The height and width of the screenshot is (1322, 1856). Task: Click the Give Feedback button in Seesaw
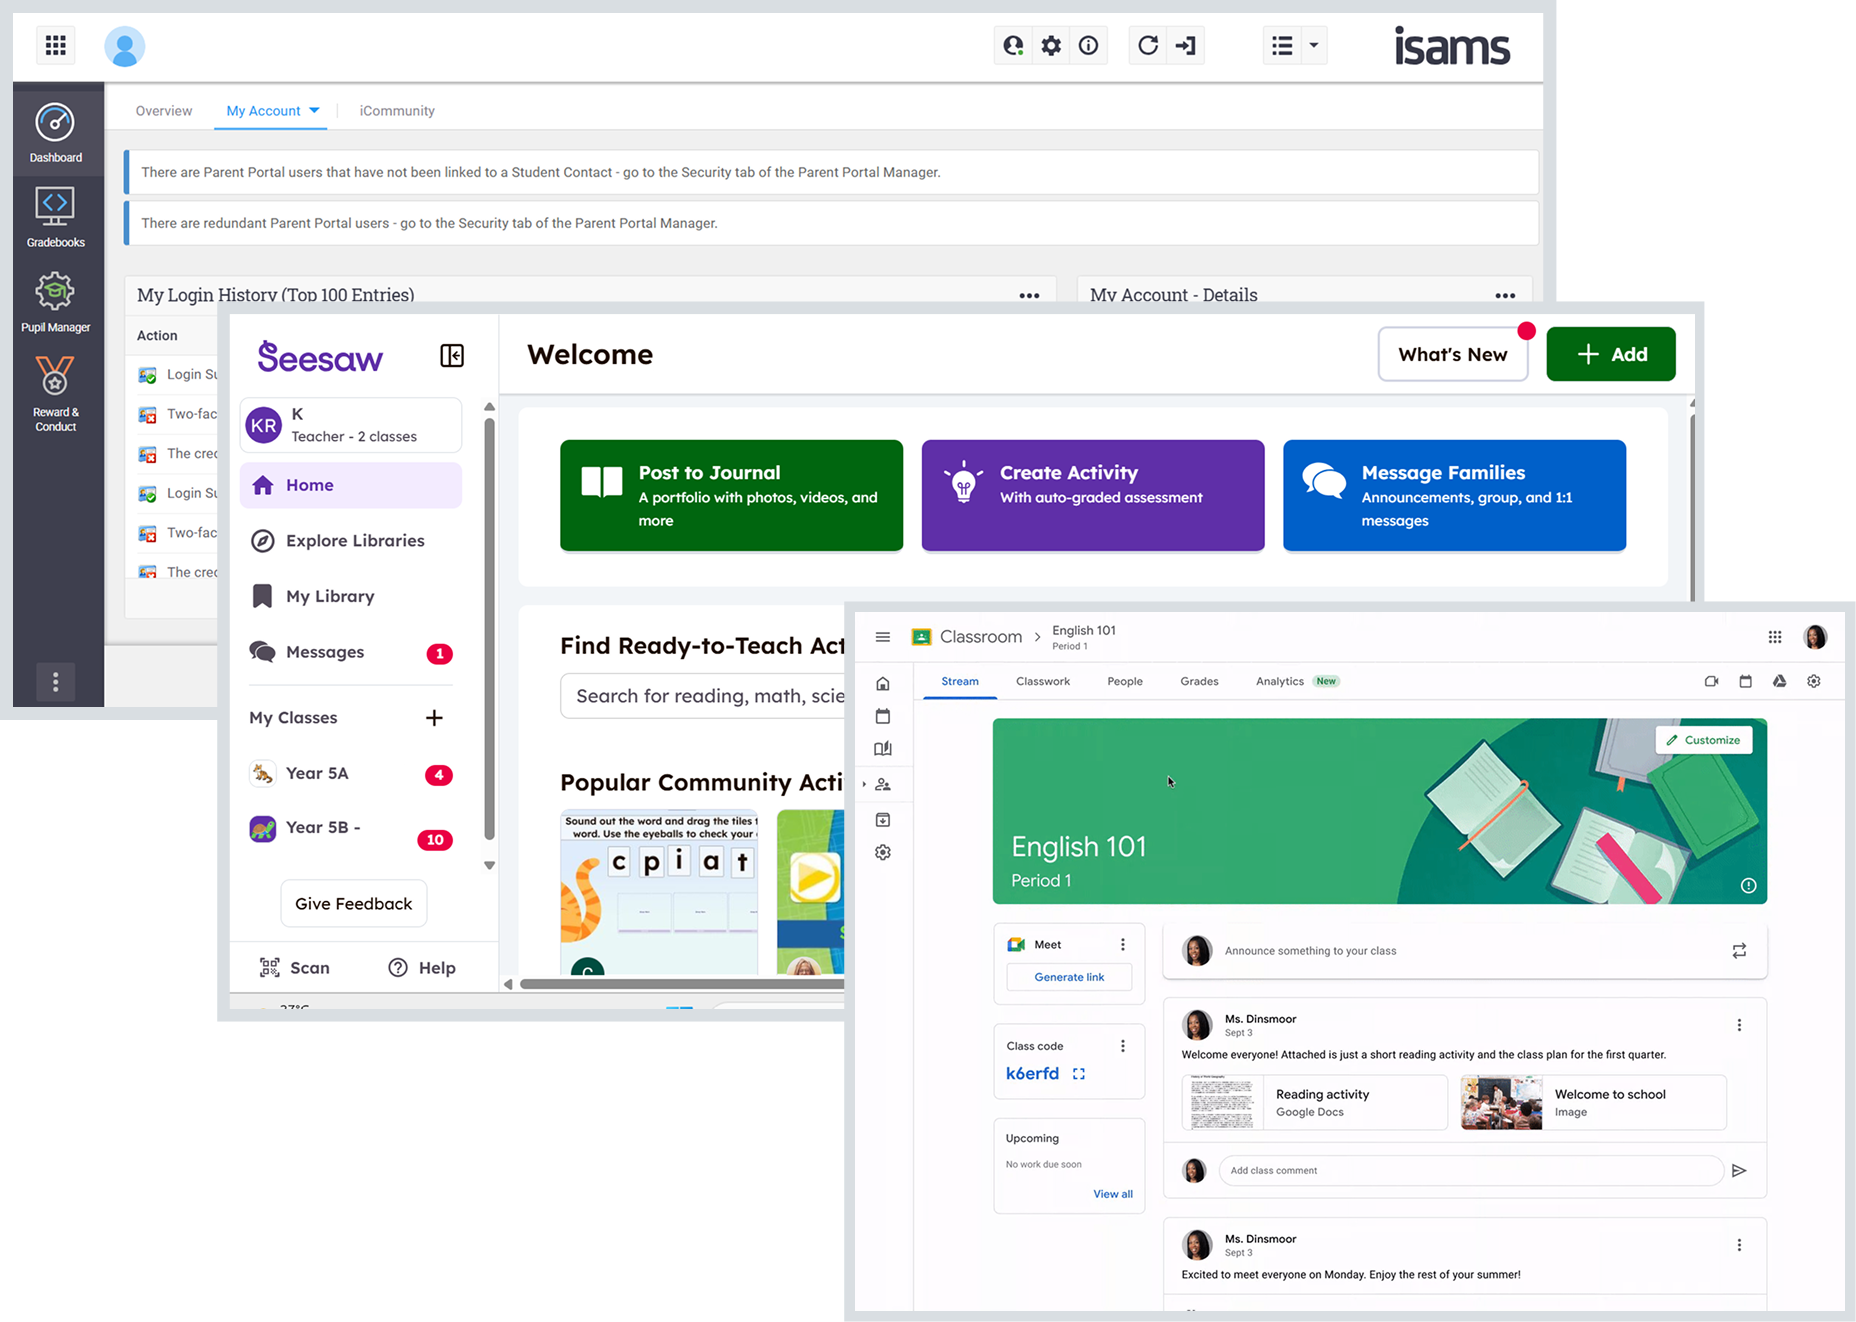point(353,903)
